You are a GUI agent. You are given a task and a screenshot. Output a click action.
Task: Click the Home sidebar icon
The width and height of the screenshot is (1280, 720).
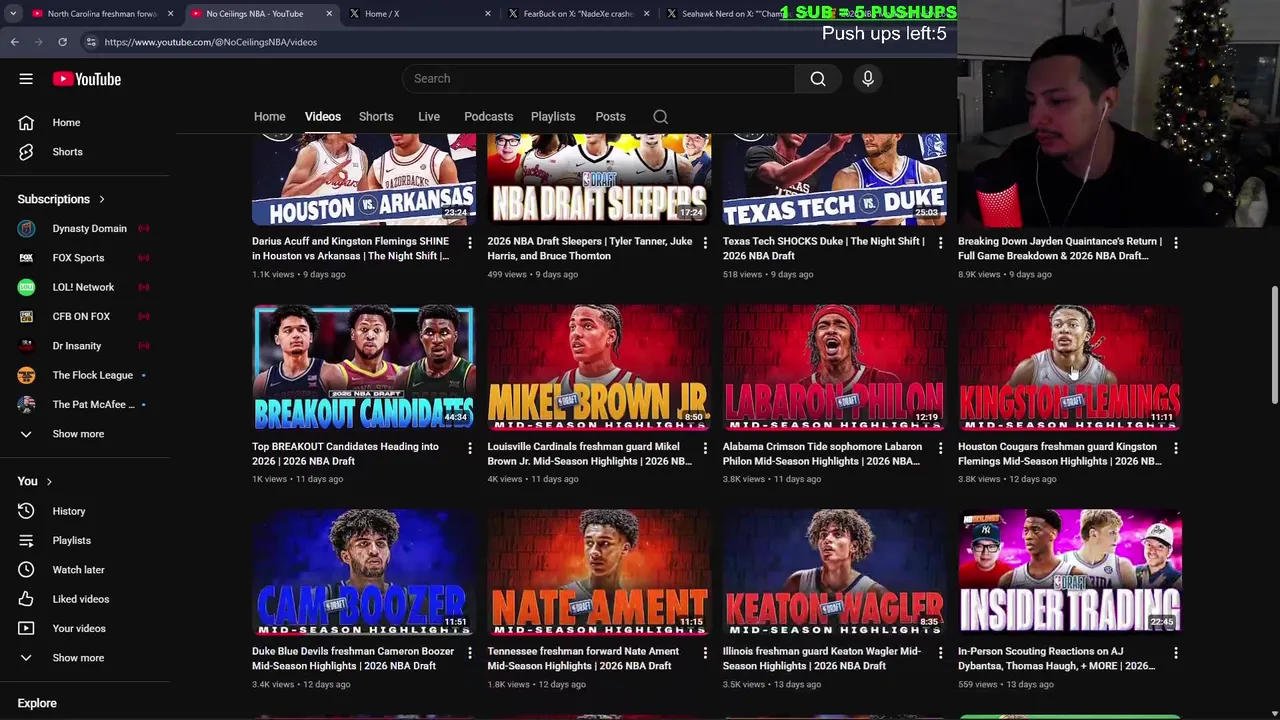26,123
